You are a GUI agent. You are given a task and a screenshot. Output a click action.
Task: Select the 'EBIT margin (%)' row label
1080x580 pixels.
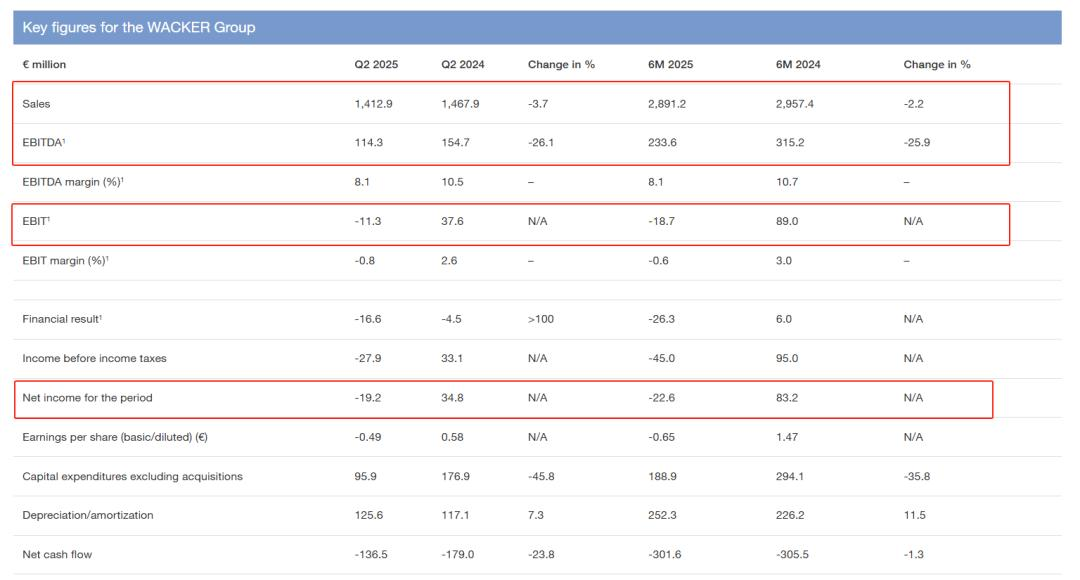65,260
